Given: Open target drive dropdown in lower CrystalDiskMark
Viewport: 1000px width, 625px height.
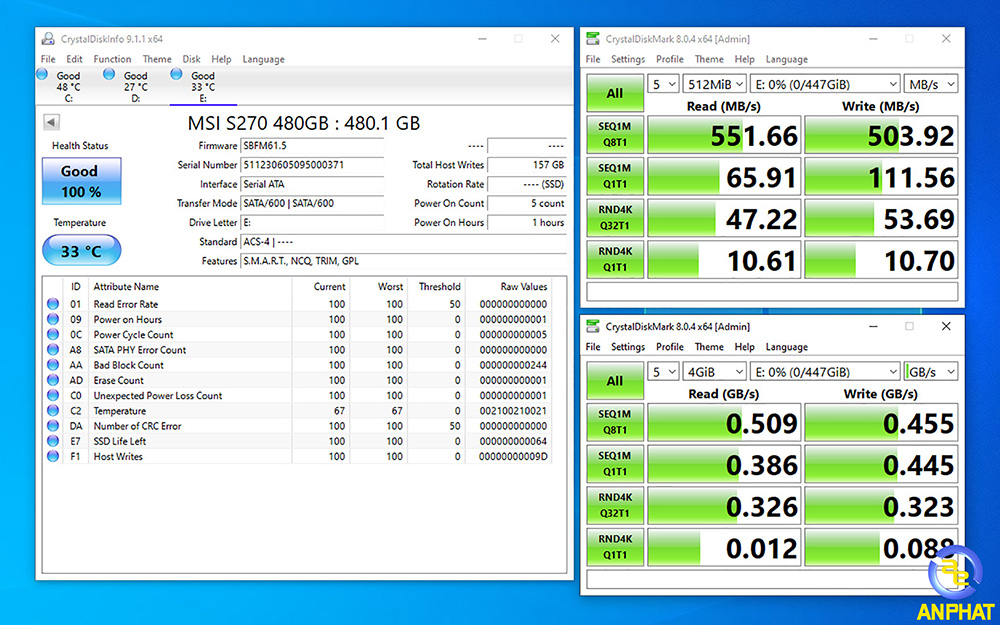Looking at the screenshot, I should click(x=825, y=372).
